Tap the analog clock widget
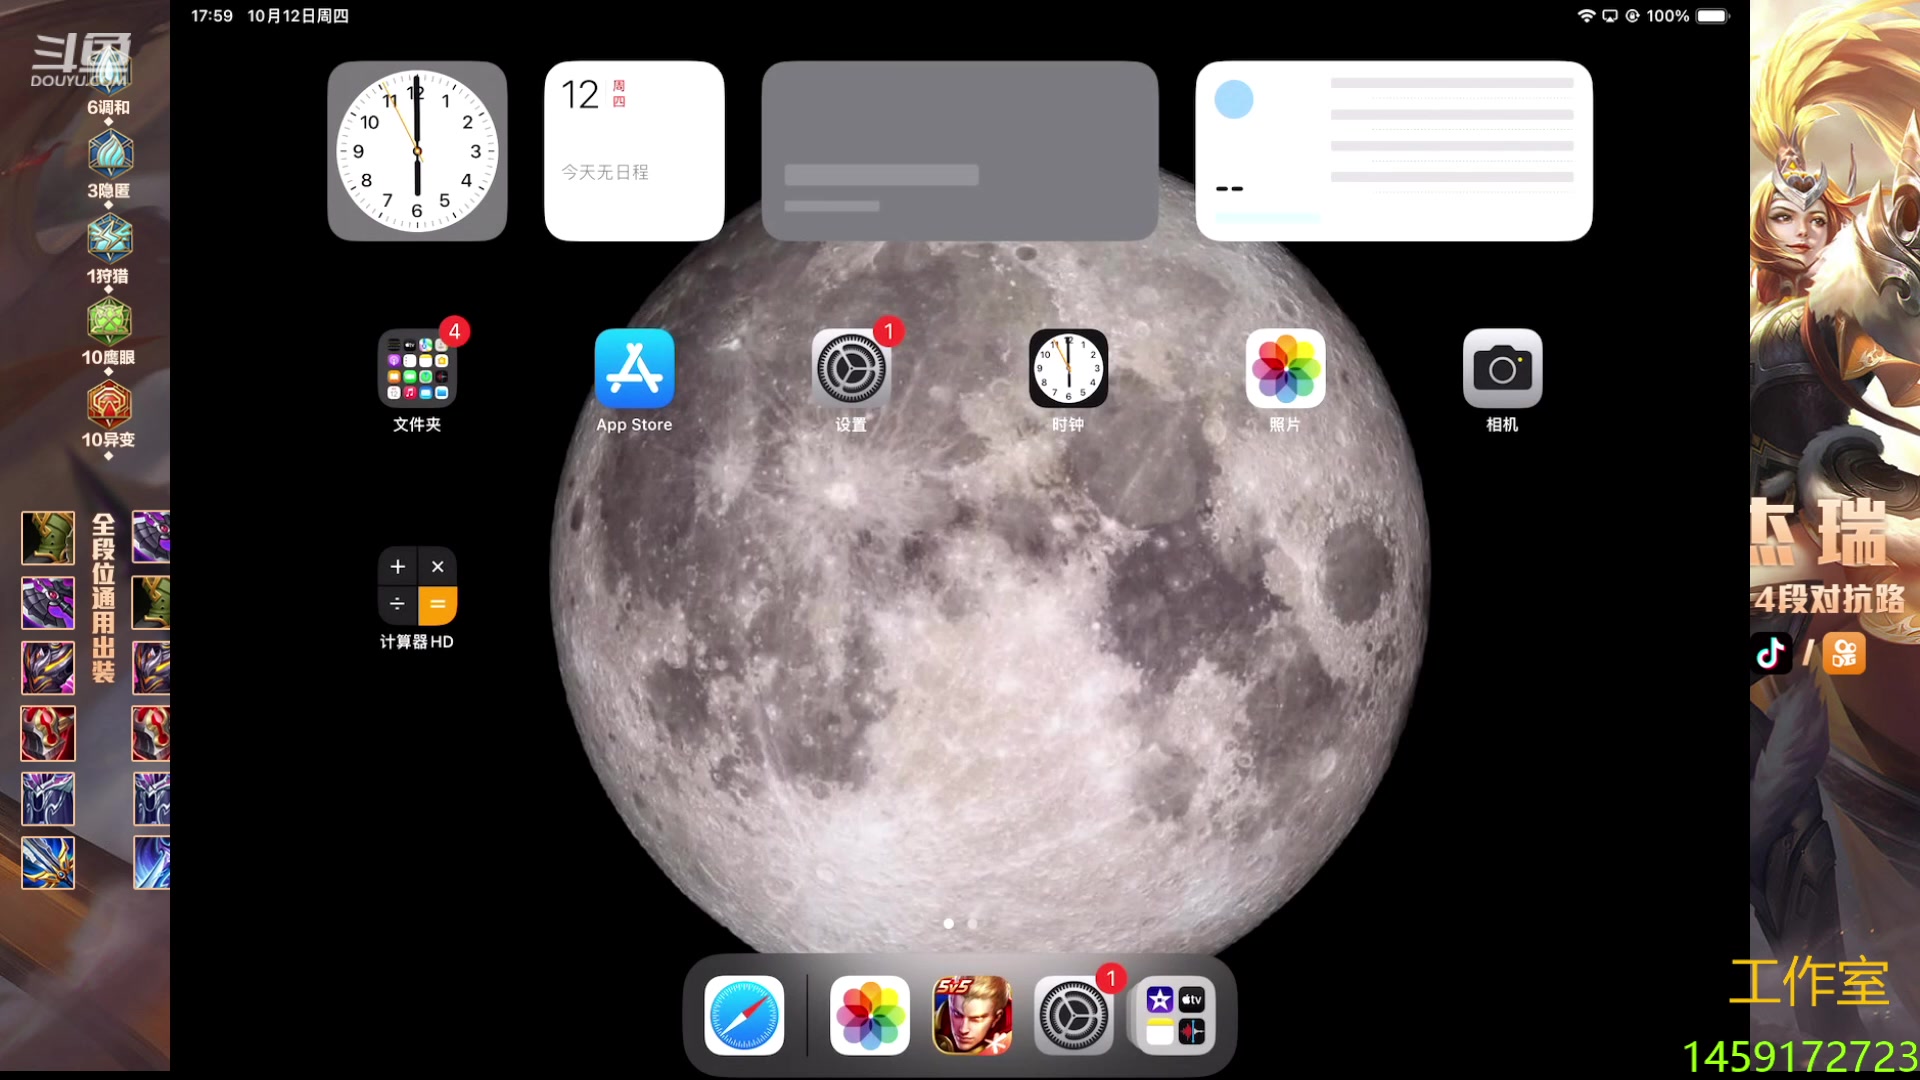The height and width of the screenshot is (1080, 1920). [x=417, y=151]
